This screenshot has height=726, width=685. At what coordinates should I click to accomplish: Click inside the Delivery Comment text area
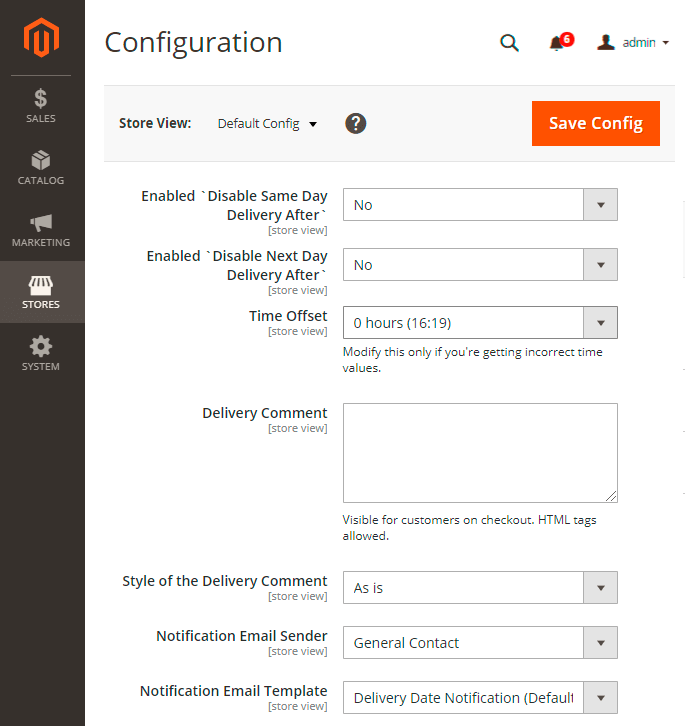click(480, 452)
